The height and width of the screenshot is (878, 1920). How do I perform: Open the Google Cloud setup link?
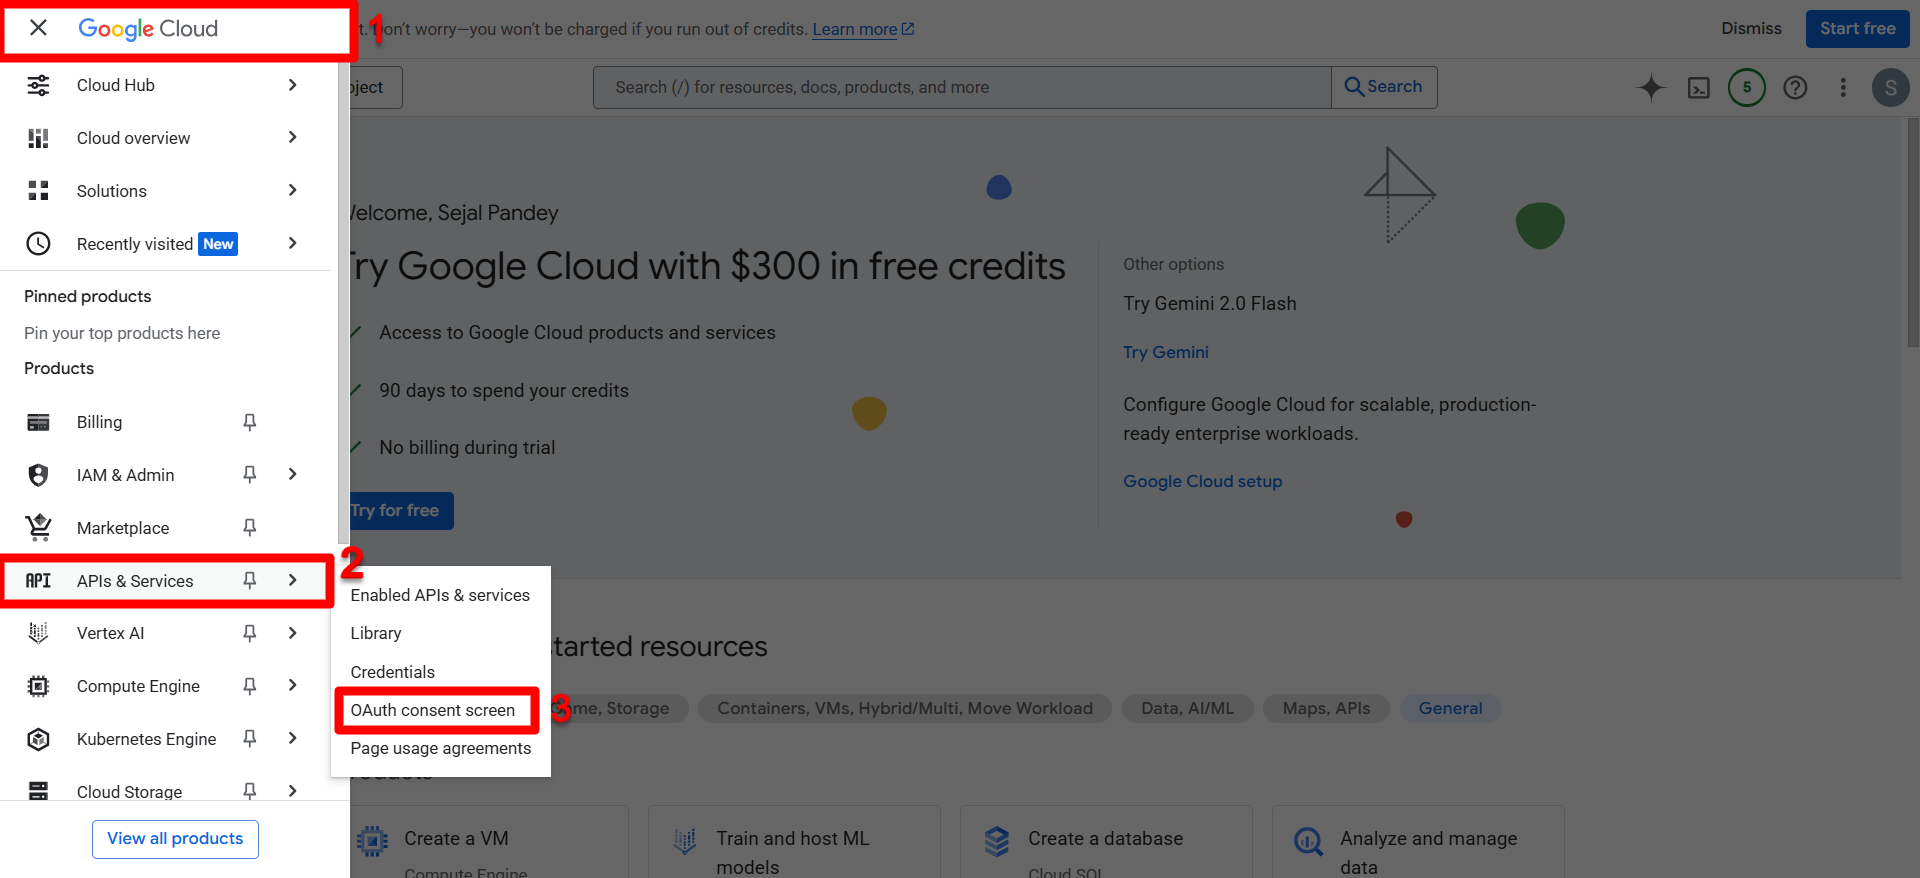(1202, 481)
